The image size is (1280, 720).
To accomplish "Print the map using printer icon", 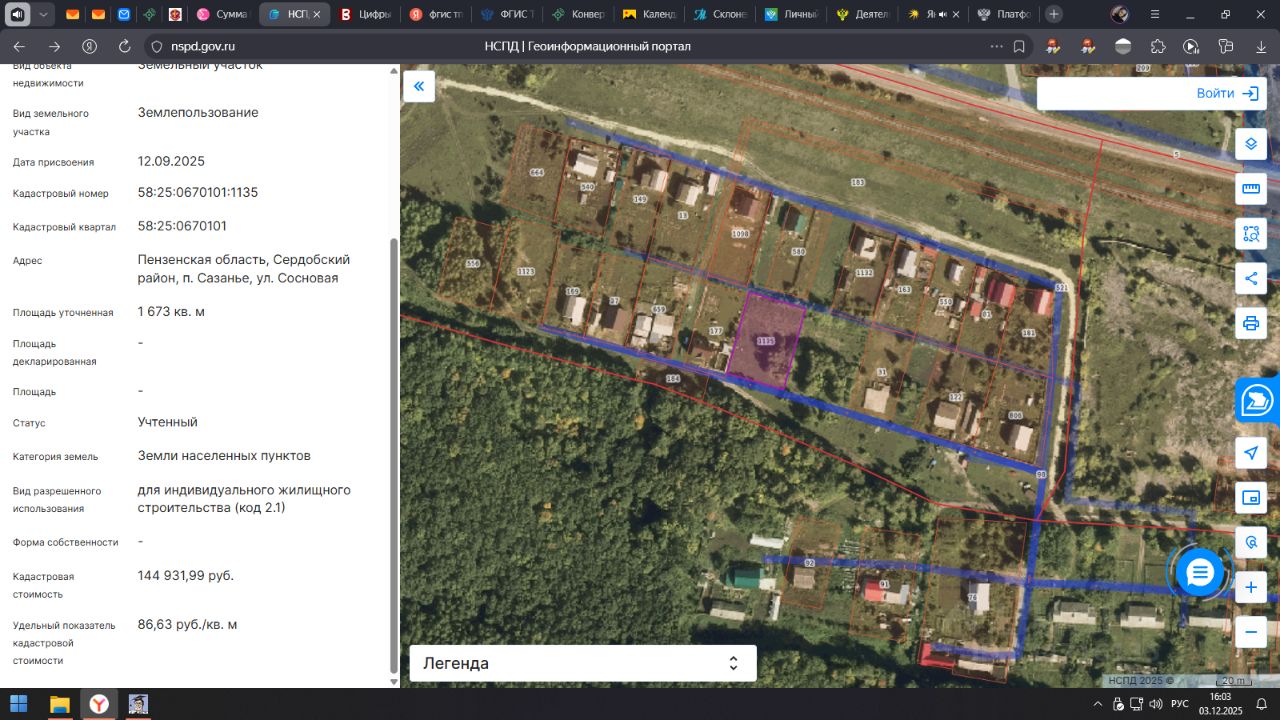I will coord(1251,323).
